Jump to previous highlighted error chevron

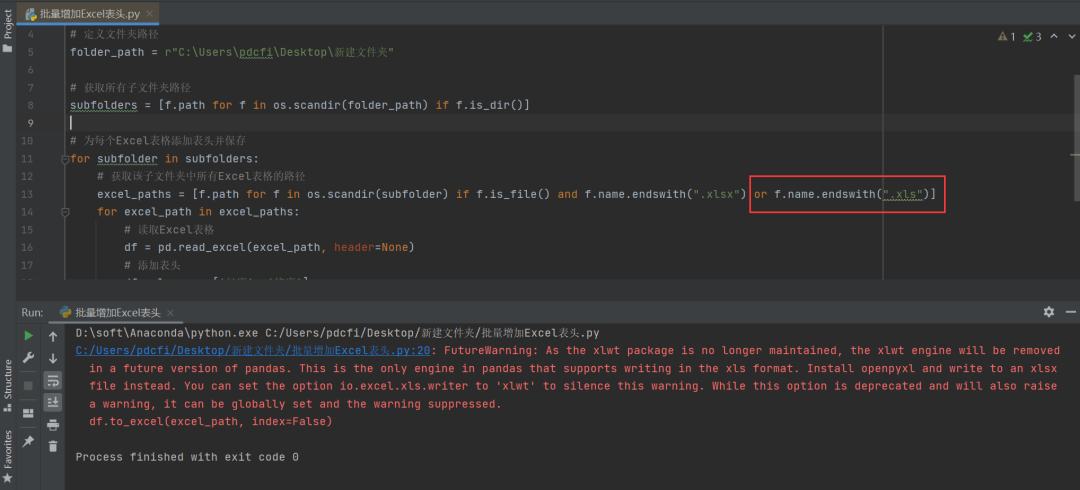click(1055, 37)
